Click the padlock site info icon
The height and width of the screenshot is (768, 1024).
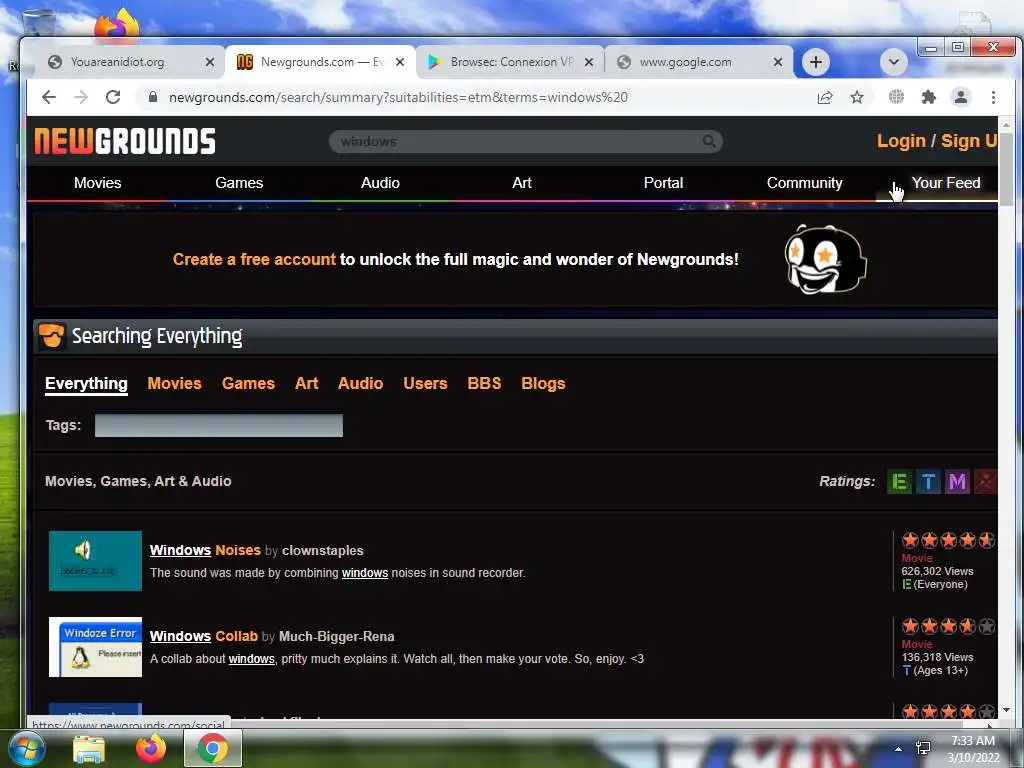tap(153, 97)
